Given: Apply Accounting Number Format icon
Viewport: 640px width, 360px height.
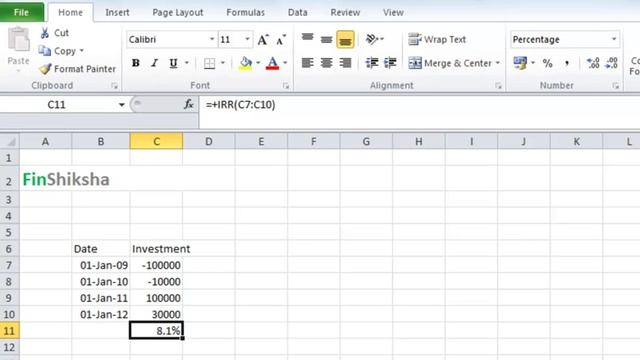Looking at the screenshot, I should pyautogui.click(x=520, y=63).
